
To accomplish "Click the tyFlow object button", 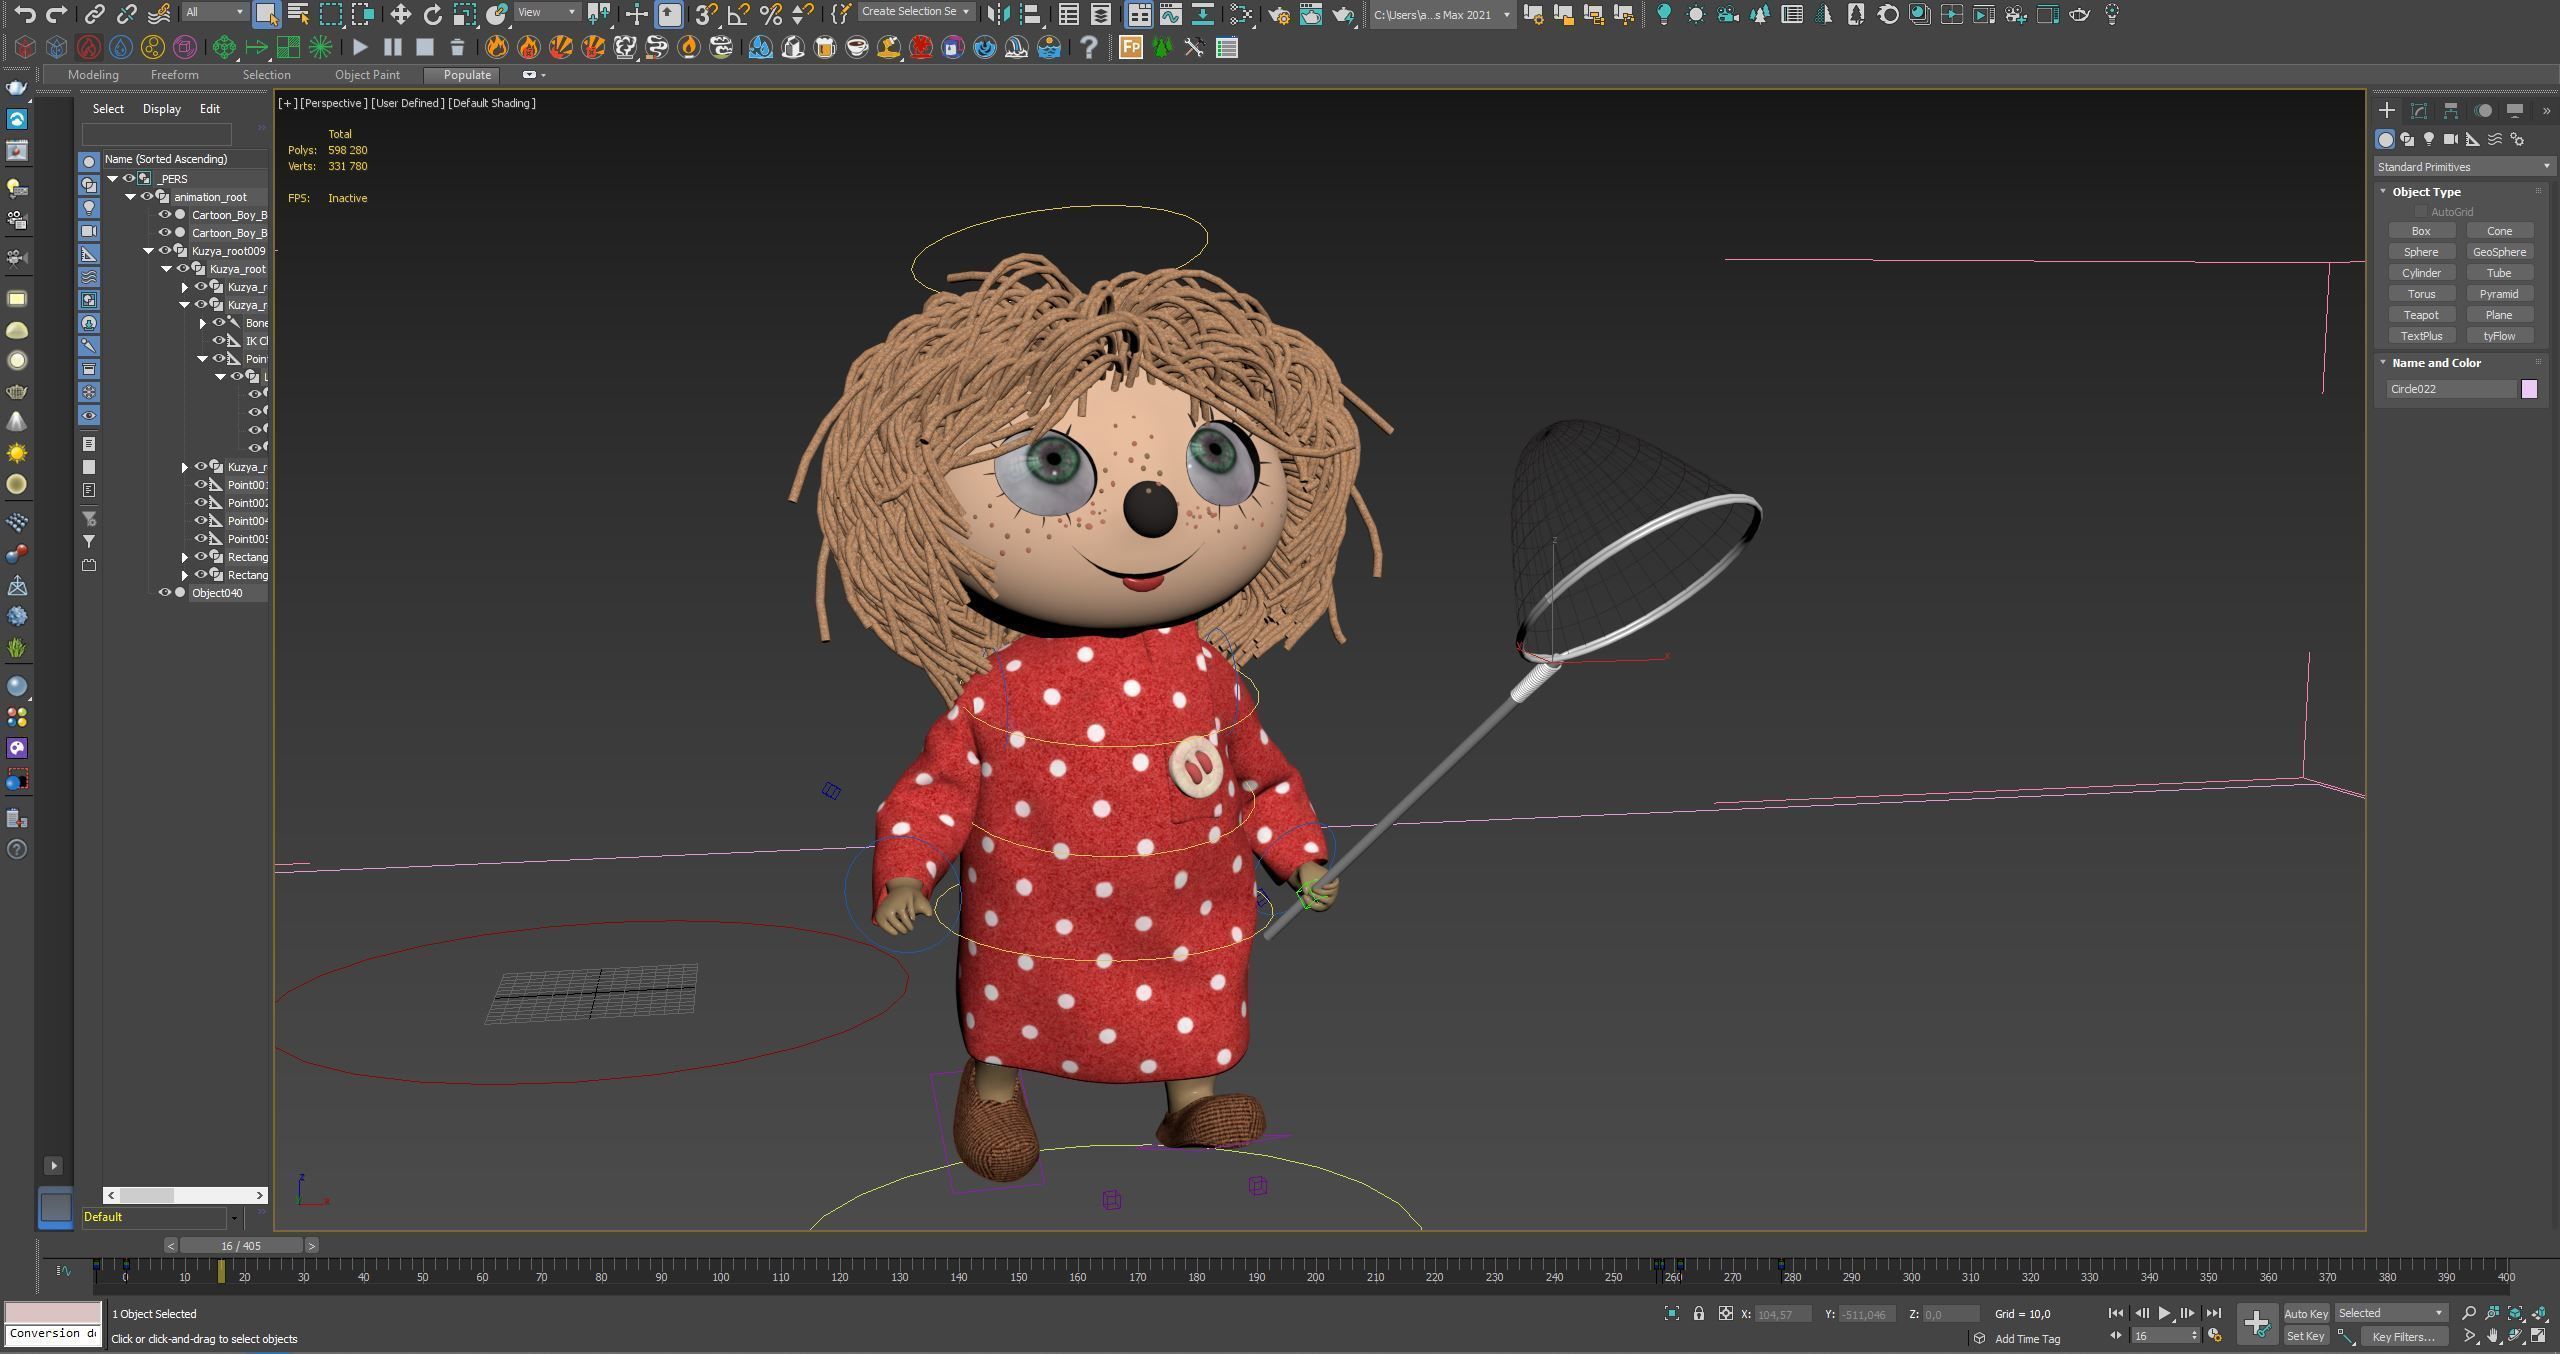I will tap(2499, 336).
